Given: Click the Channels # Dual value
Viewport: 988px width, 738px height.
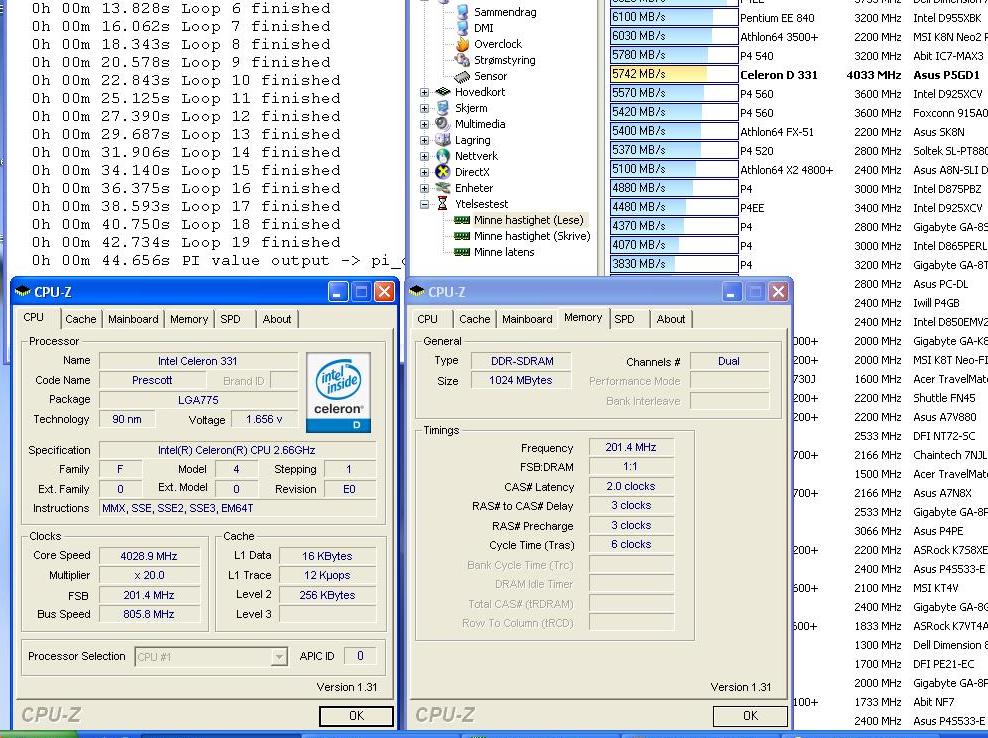Looking at the screenshot, I should tap(729, 361).
